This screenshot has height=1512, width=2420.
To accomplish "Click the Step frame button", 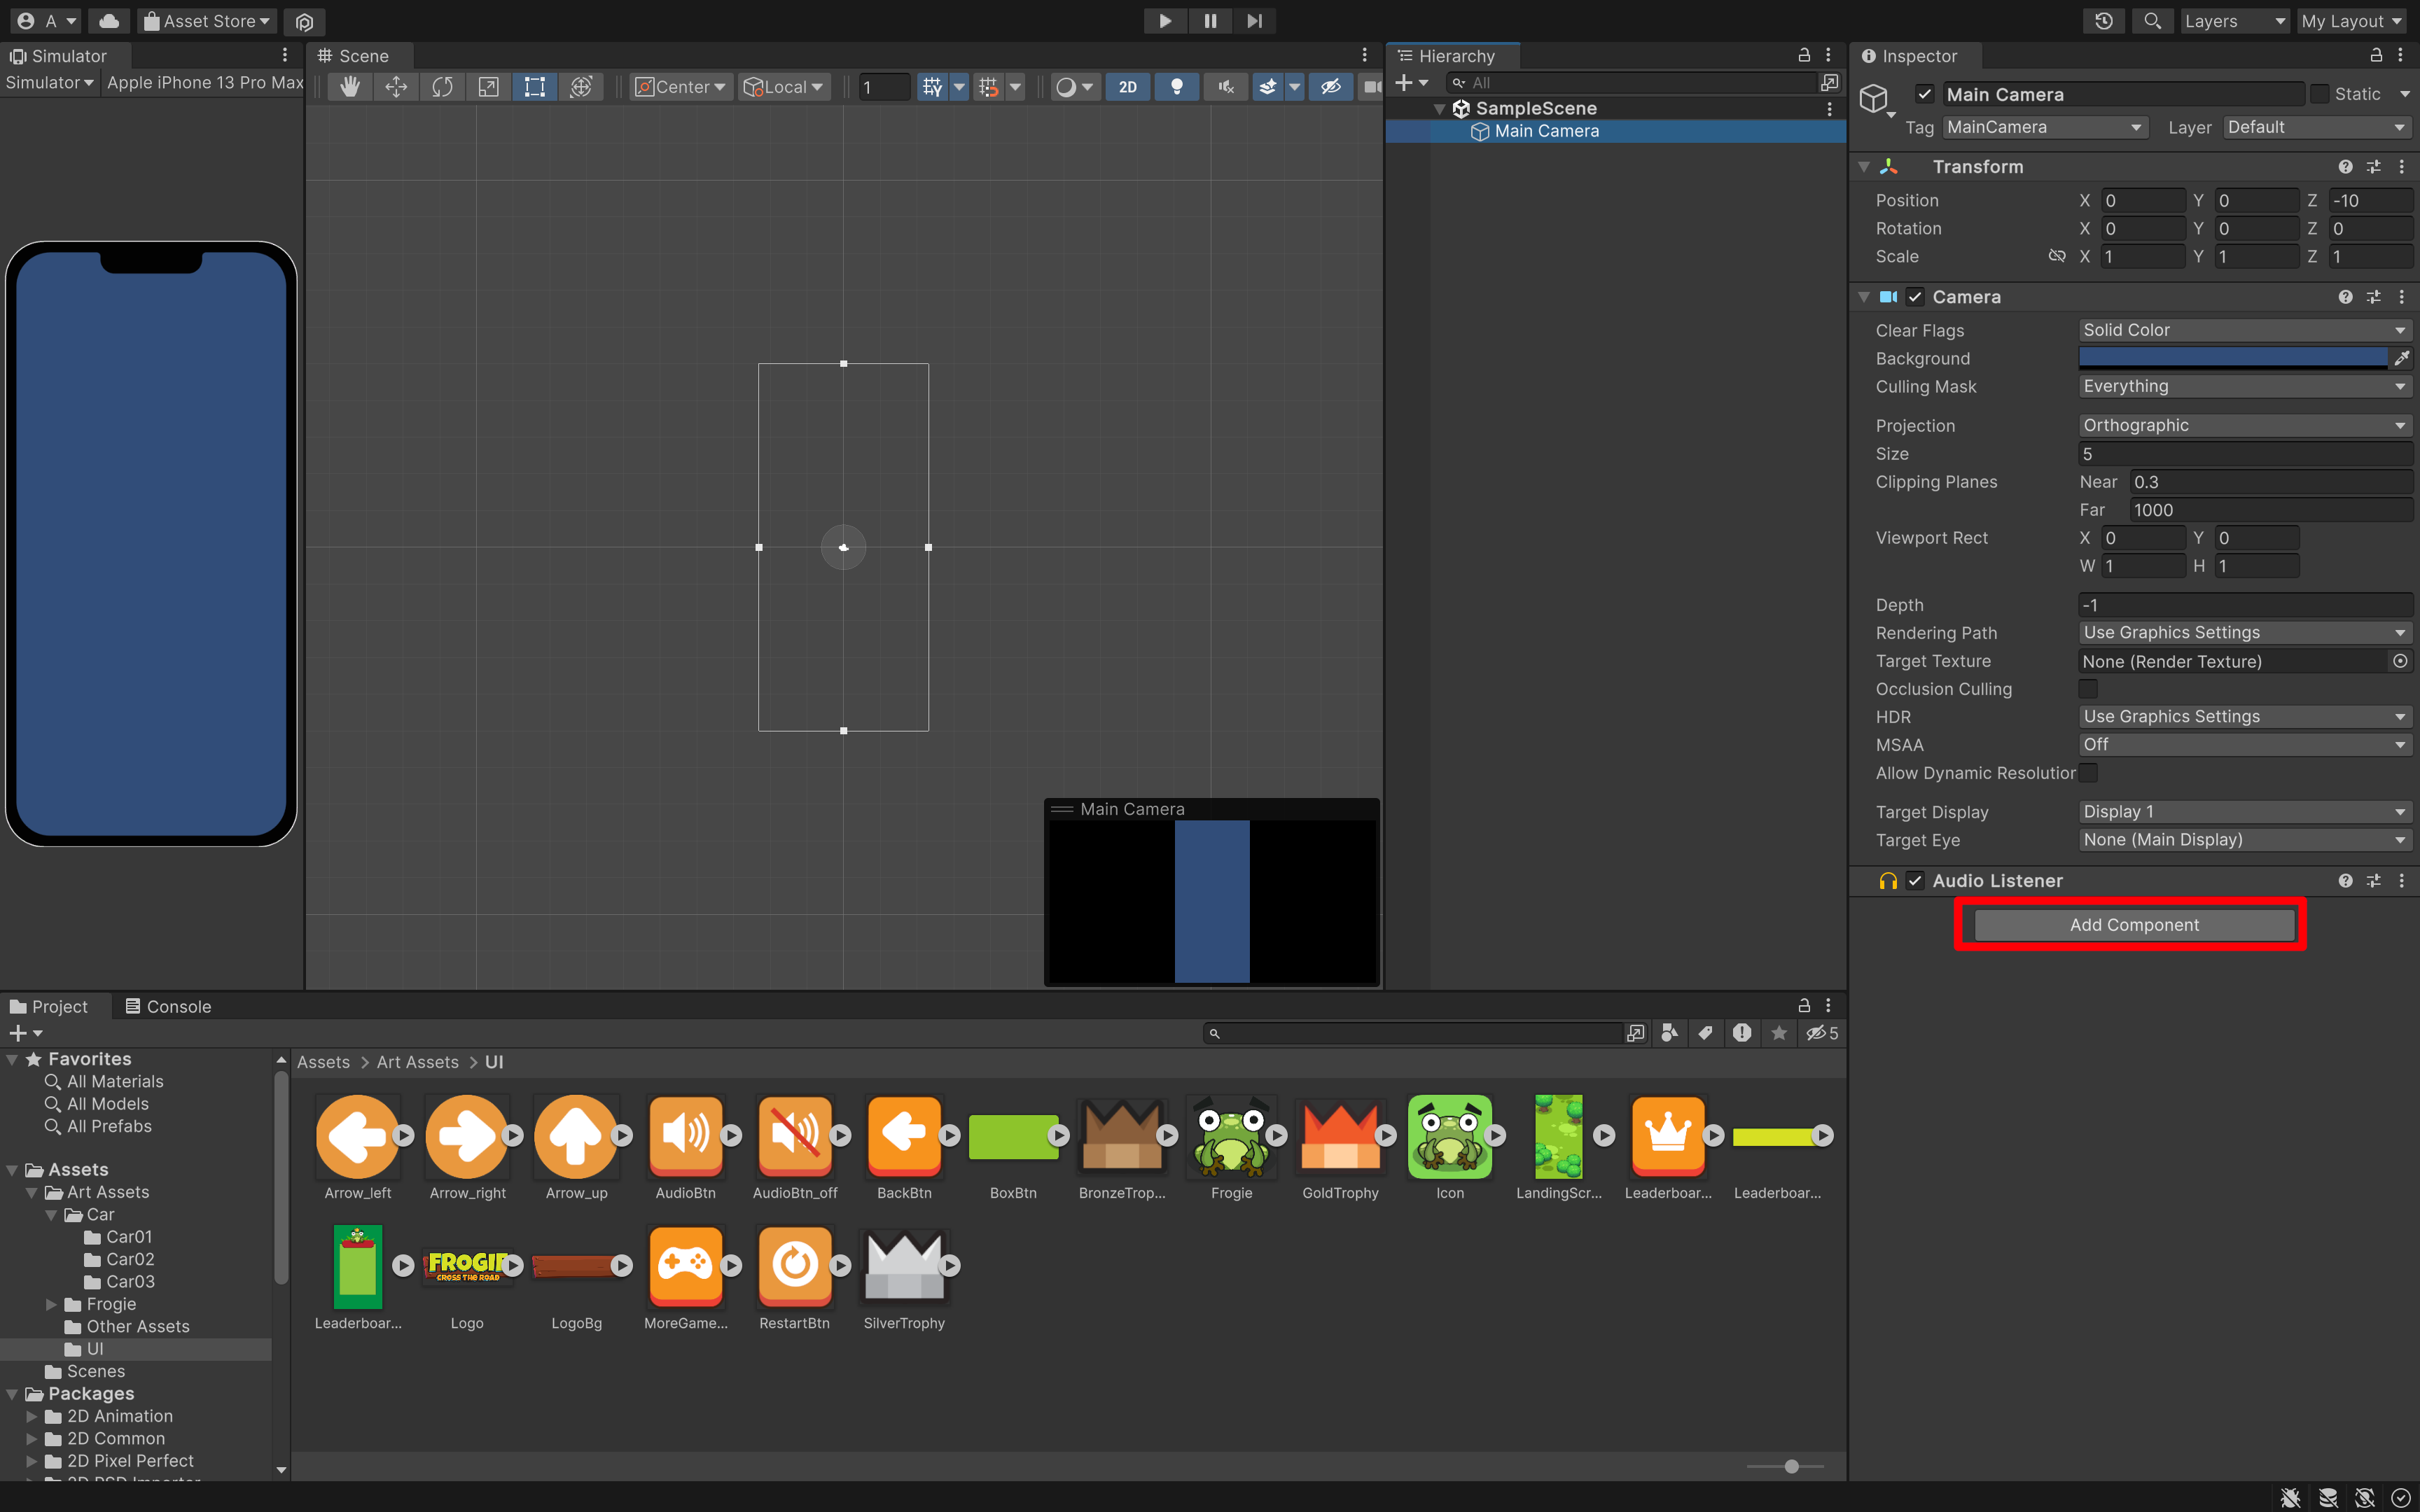I will click(x=1255, y=21).
